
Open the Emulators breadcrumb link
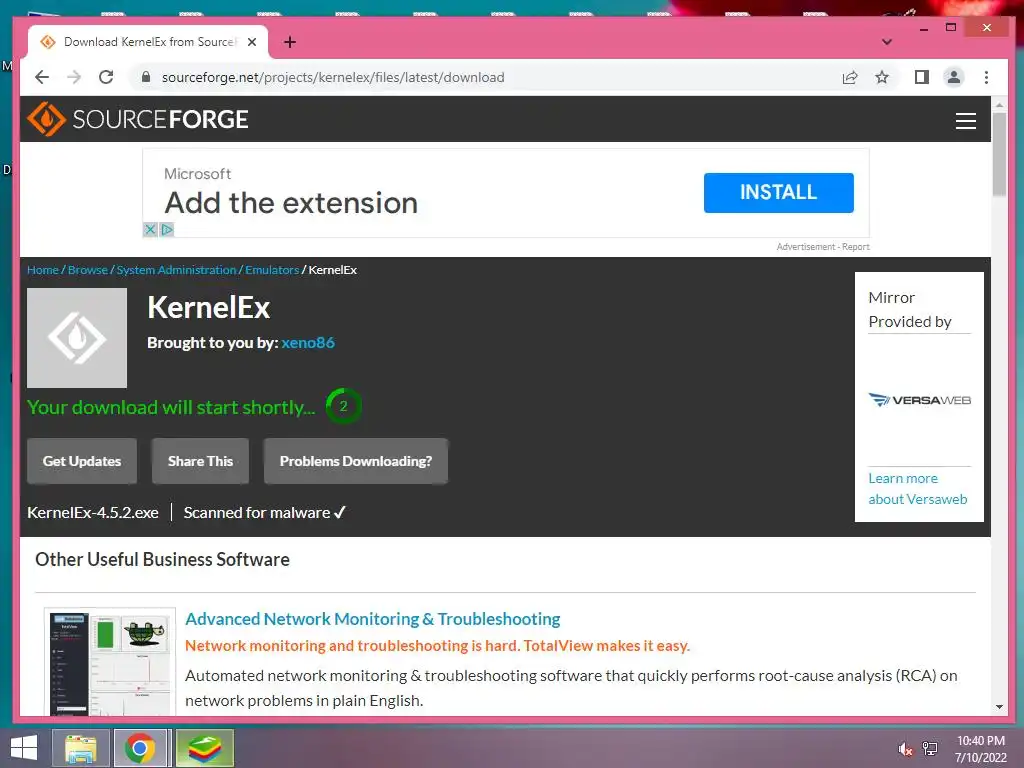(x=272, y=270)
